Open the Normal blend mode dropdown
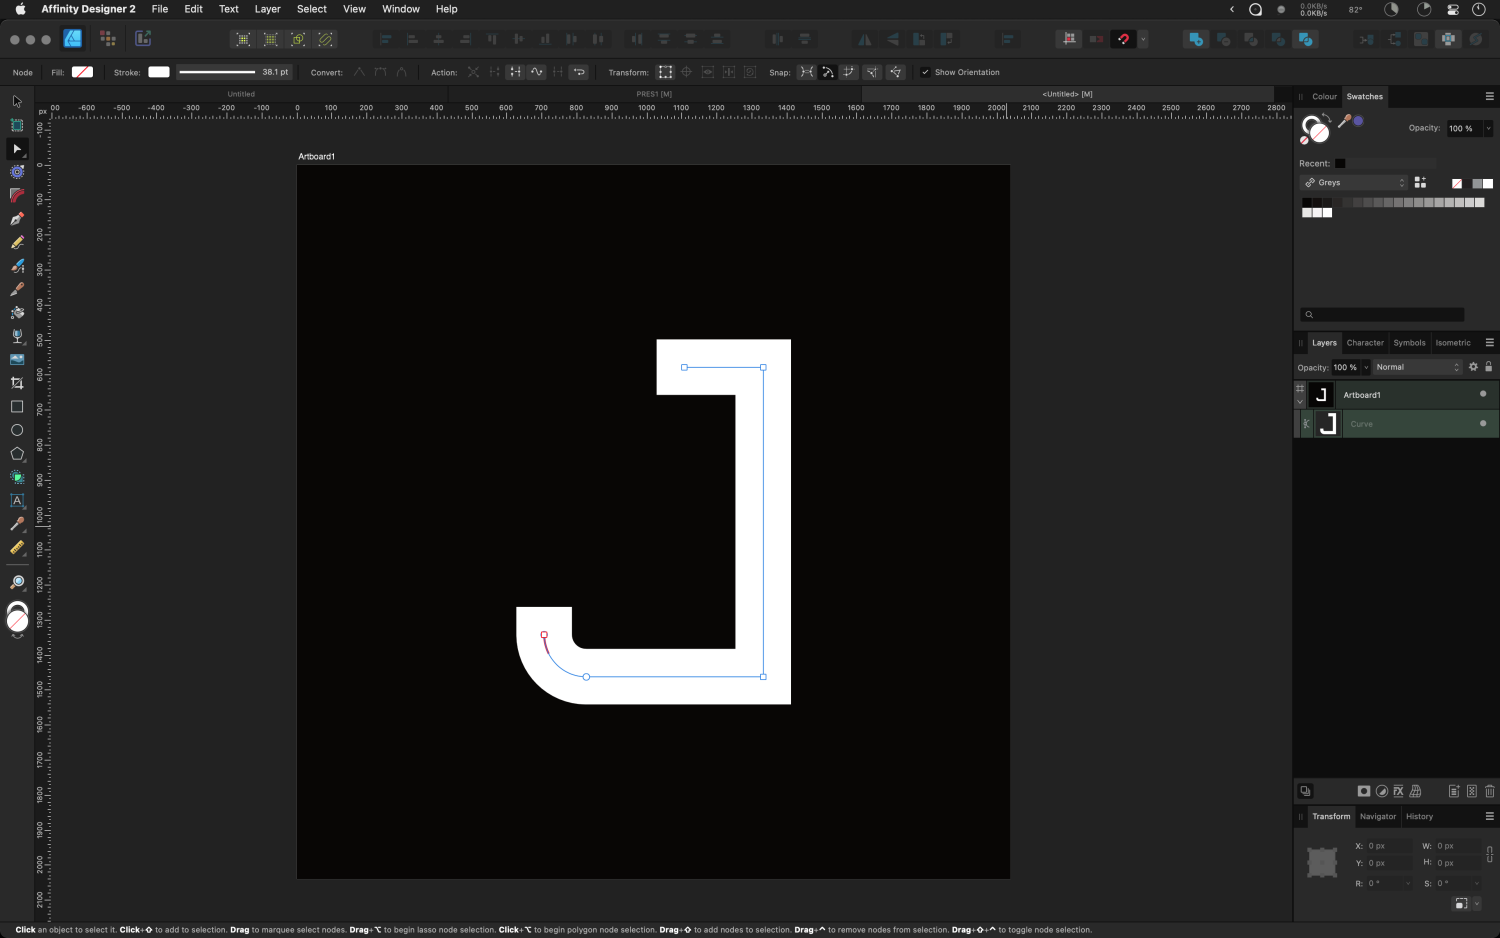The image size is (1500, 938). [1417, 367]
